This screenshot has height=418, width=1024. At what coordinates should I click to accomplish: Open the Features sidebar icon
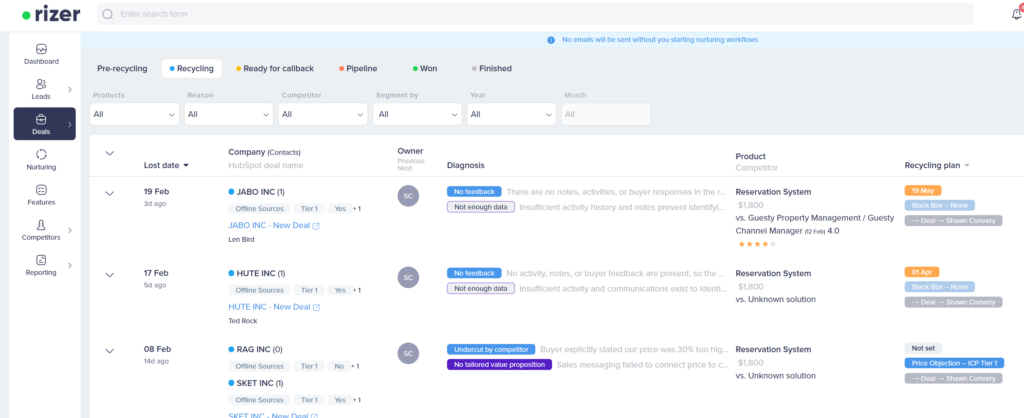click(41, 190)
